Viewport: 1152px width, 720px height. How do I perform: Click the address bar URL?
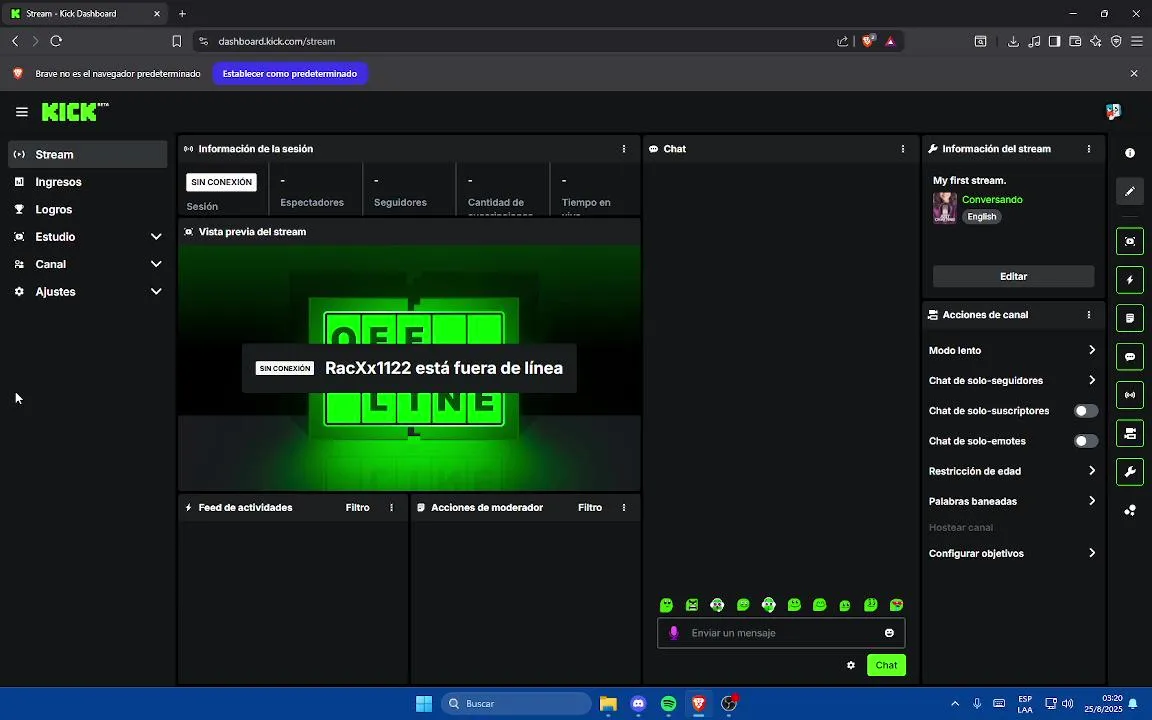tap(277, 41)
